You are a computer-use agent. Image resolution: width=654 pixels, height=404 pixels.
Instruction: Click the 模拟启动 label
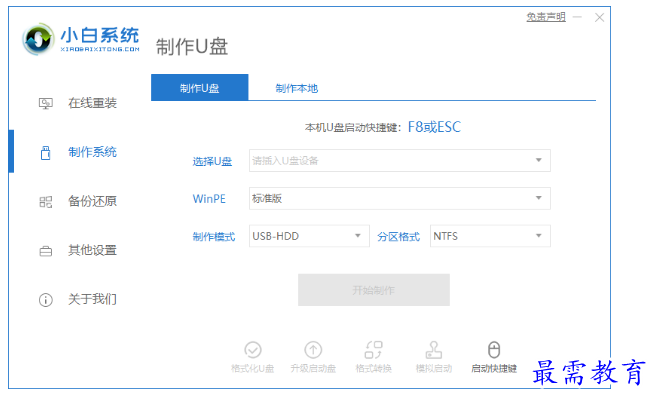pyautogui.click(x=434, y=369)
